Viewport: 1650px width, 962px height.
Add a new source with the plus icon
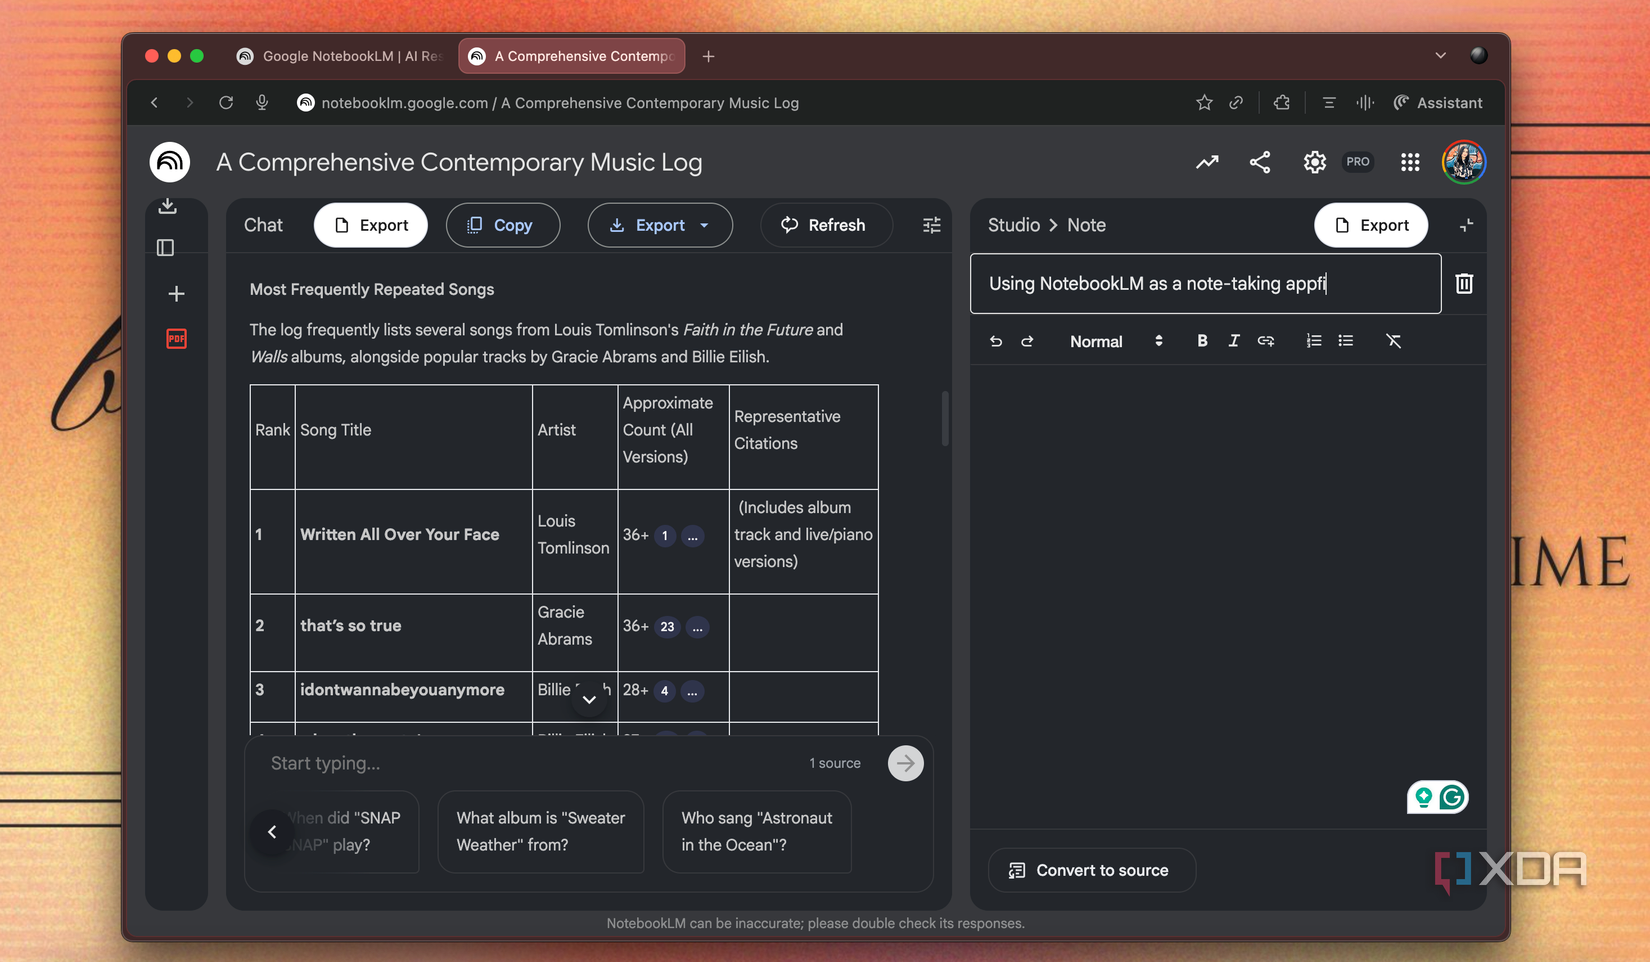point(176,294)
